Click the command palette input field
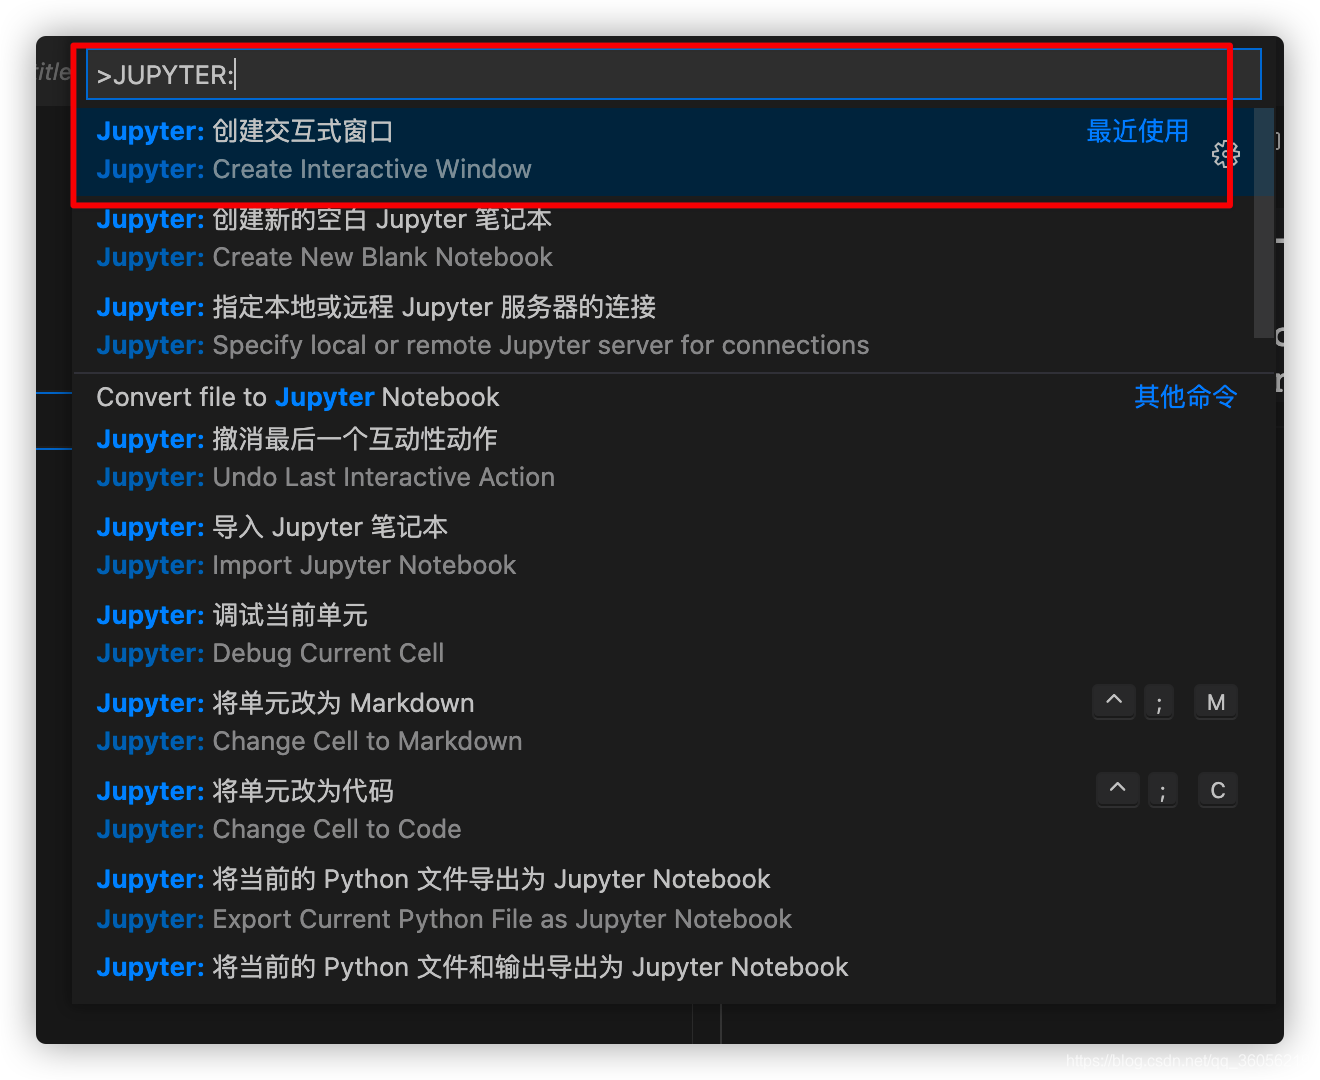This screenshot has width=1320, height=1080. pos(673,75)
